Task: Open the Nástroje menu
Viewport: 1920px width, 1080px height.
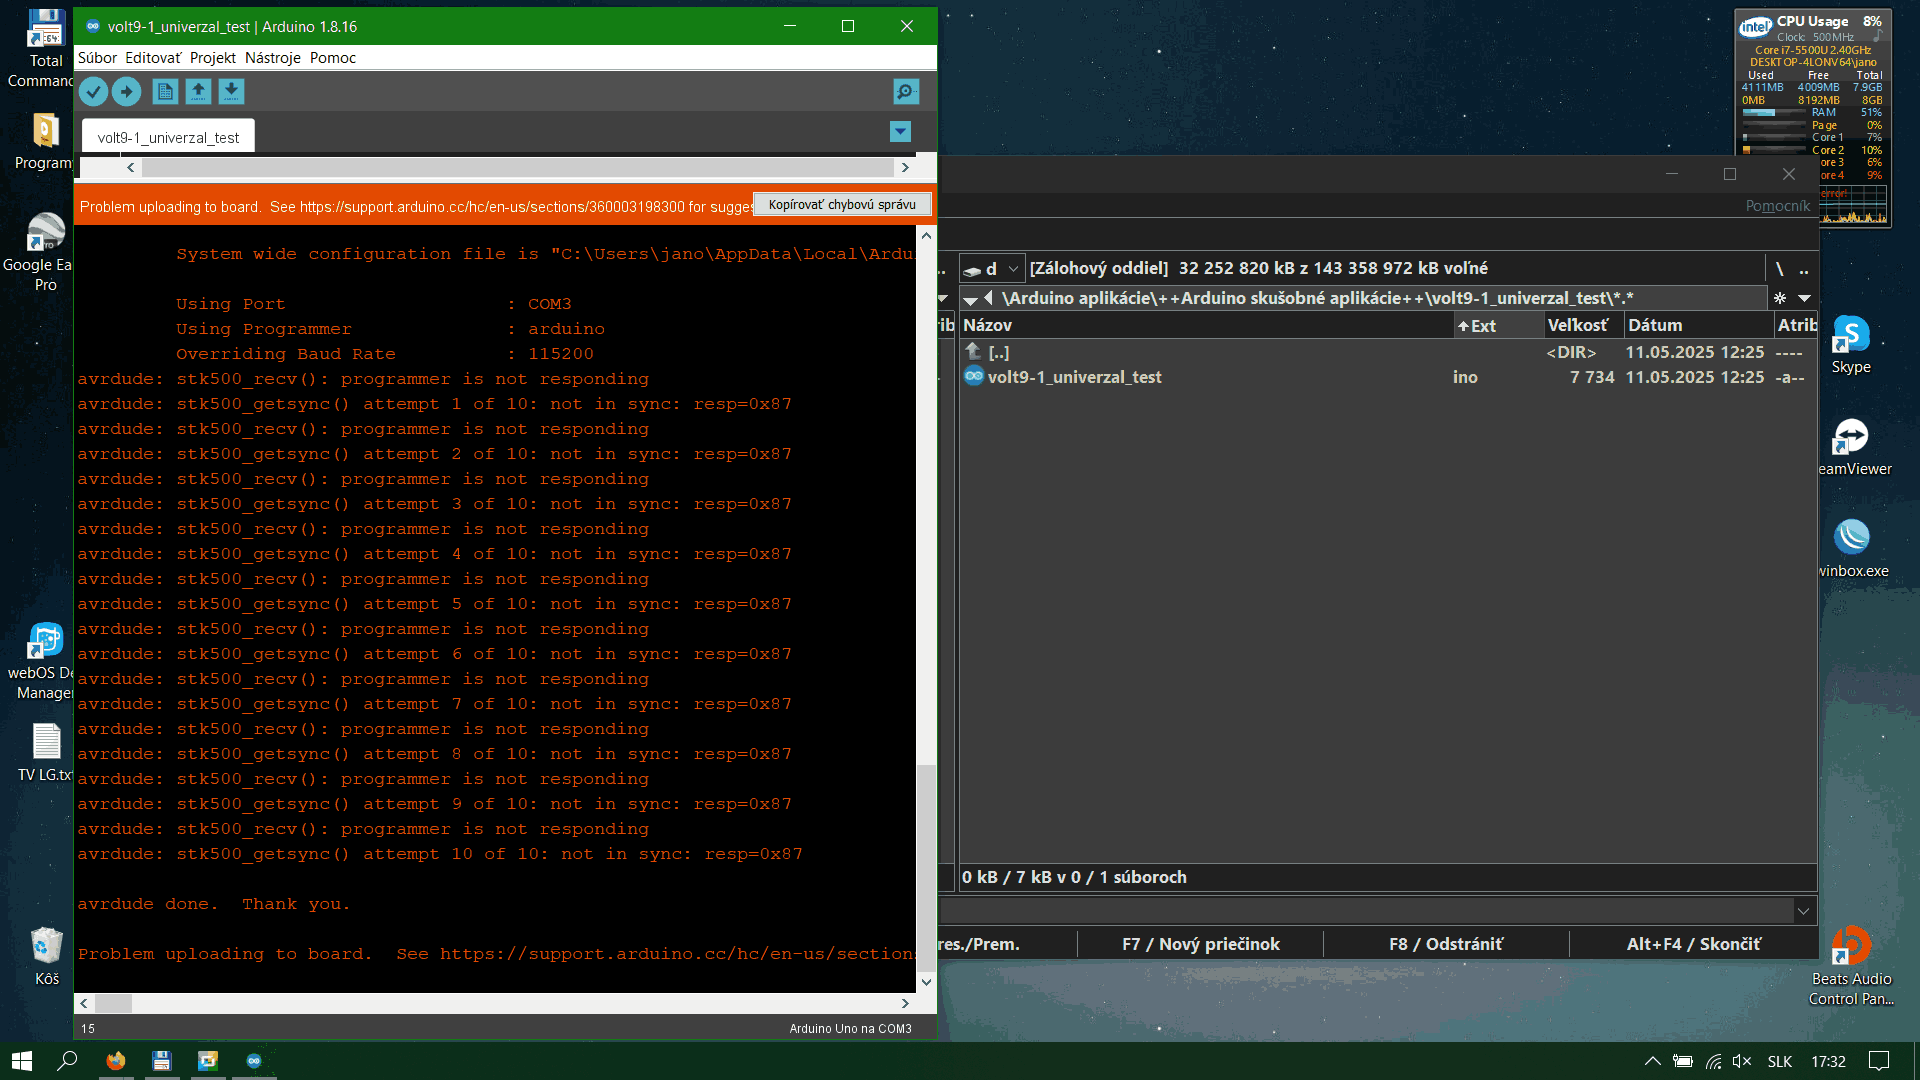Action: click(272, 58)
